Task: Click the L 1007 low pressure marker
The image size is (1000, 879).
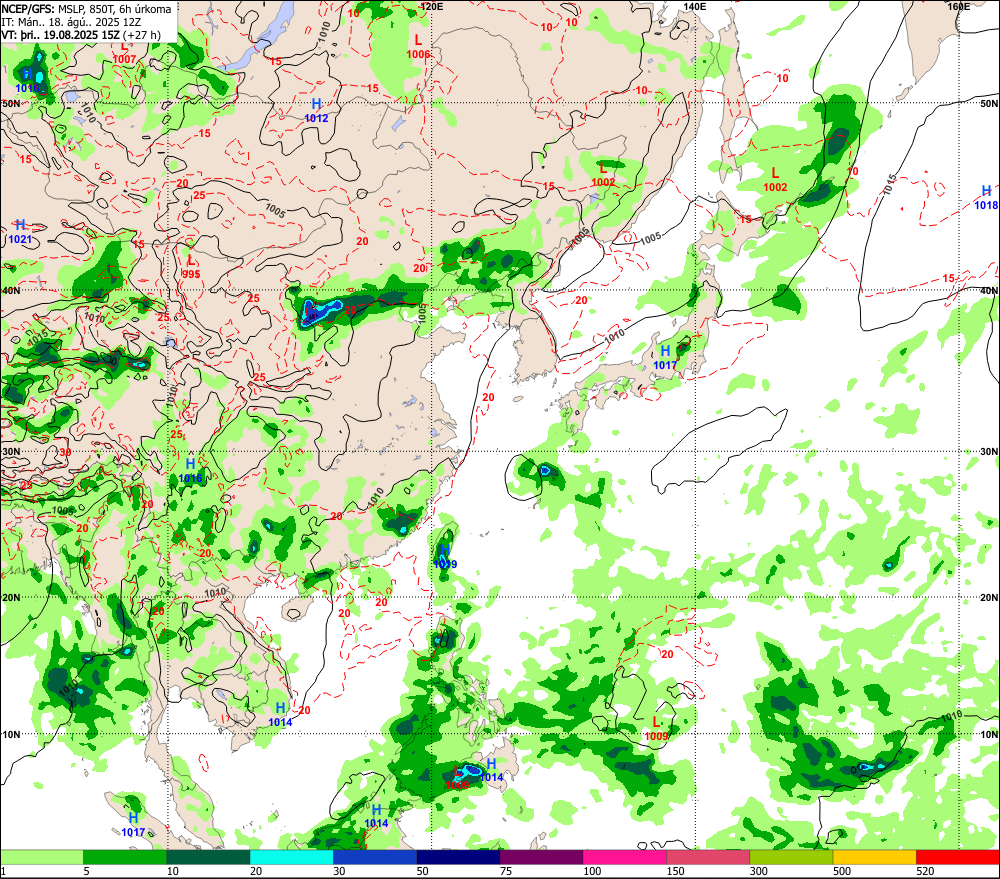Action: pos(124,53)
